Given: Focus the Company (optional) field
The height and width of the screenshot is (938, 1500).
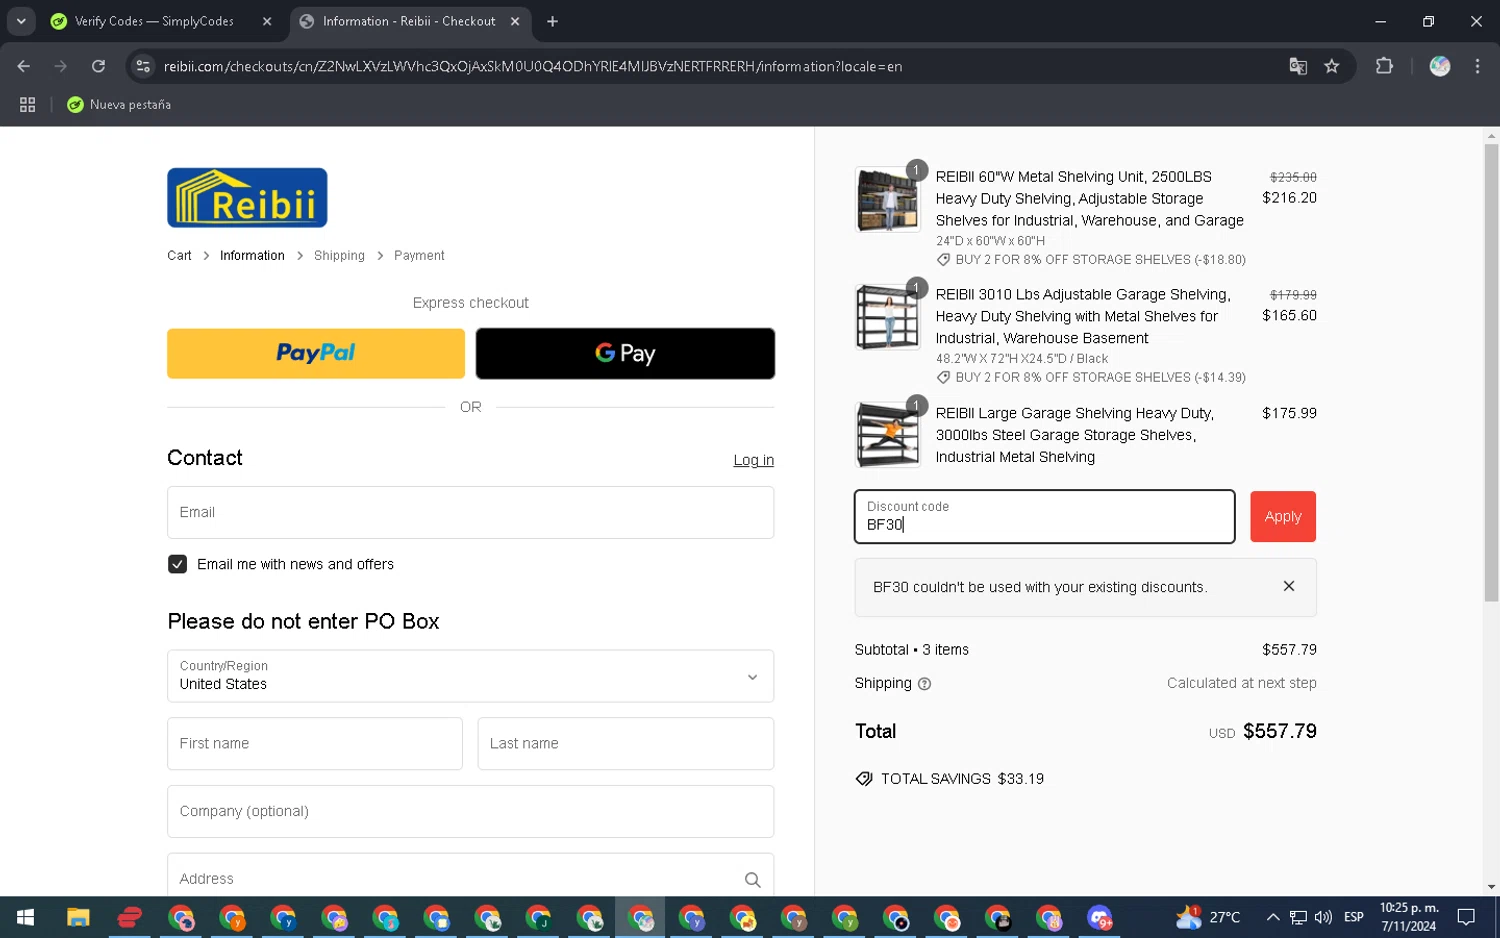Looking at the screenshot, I should pos(470,811).
